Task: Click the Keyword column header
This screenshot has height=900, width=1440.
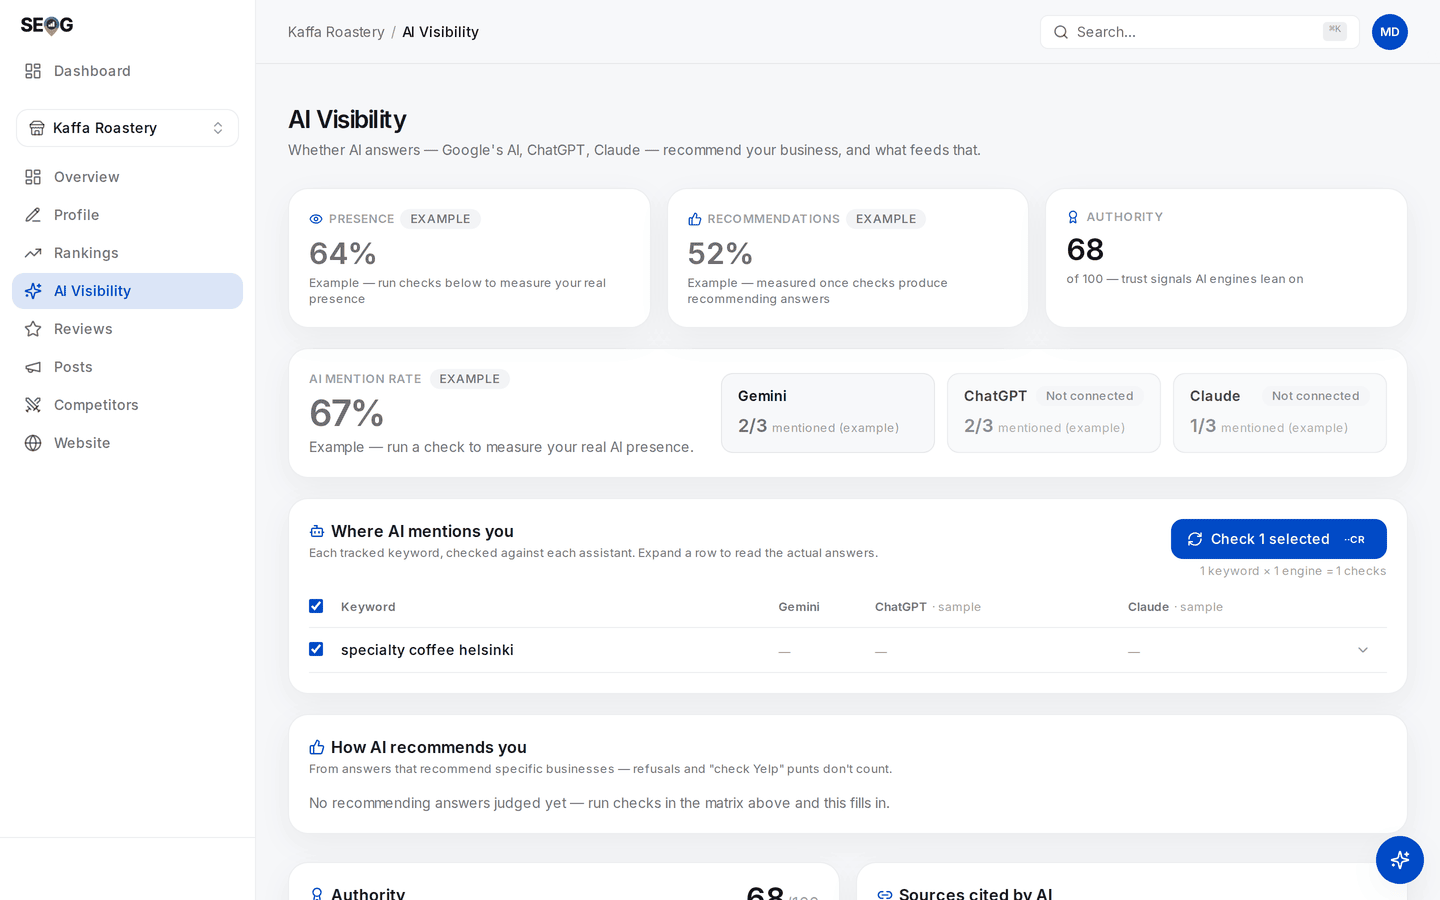Action: [368, 607]
